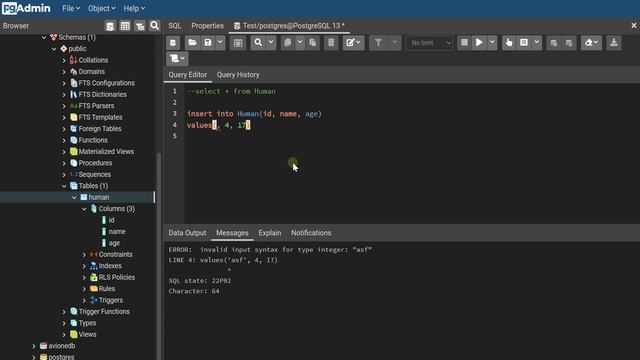The width and height of the screenshot is (640, 360).
Task: Click the Explain hand icon
Action: (509, 43)
